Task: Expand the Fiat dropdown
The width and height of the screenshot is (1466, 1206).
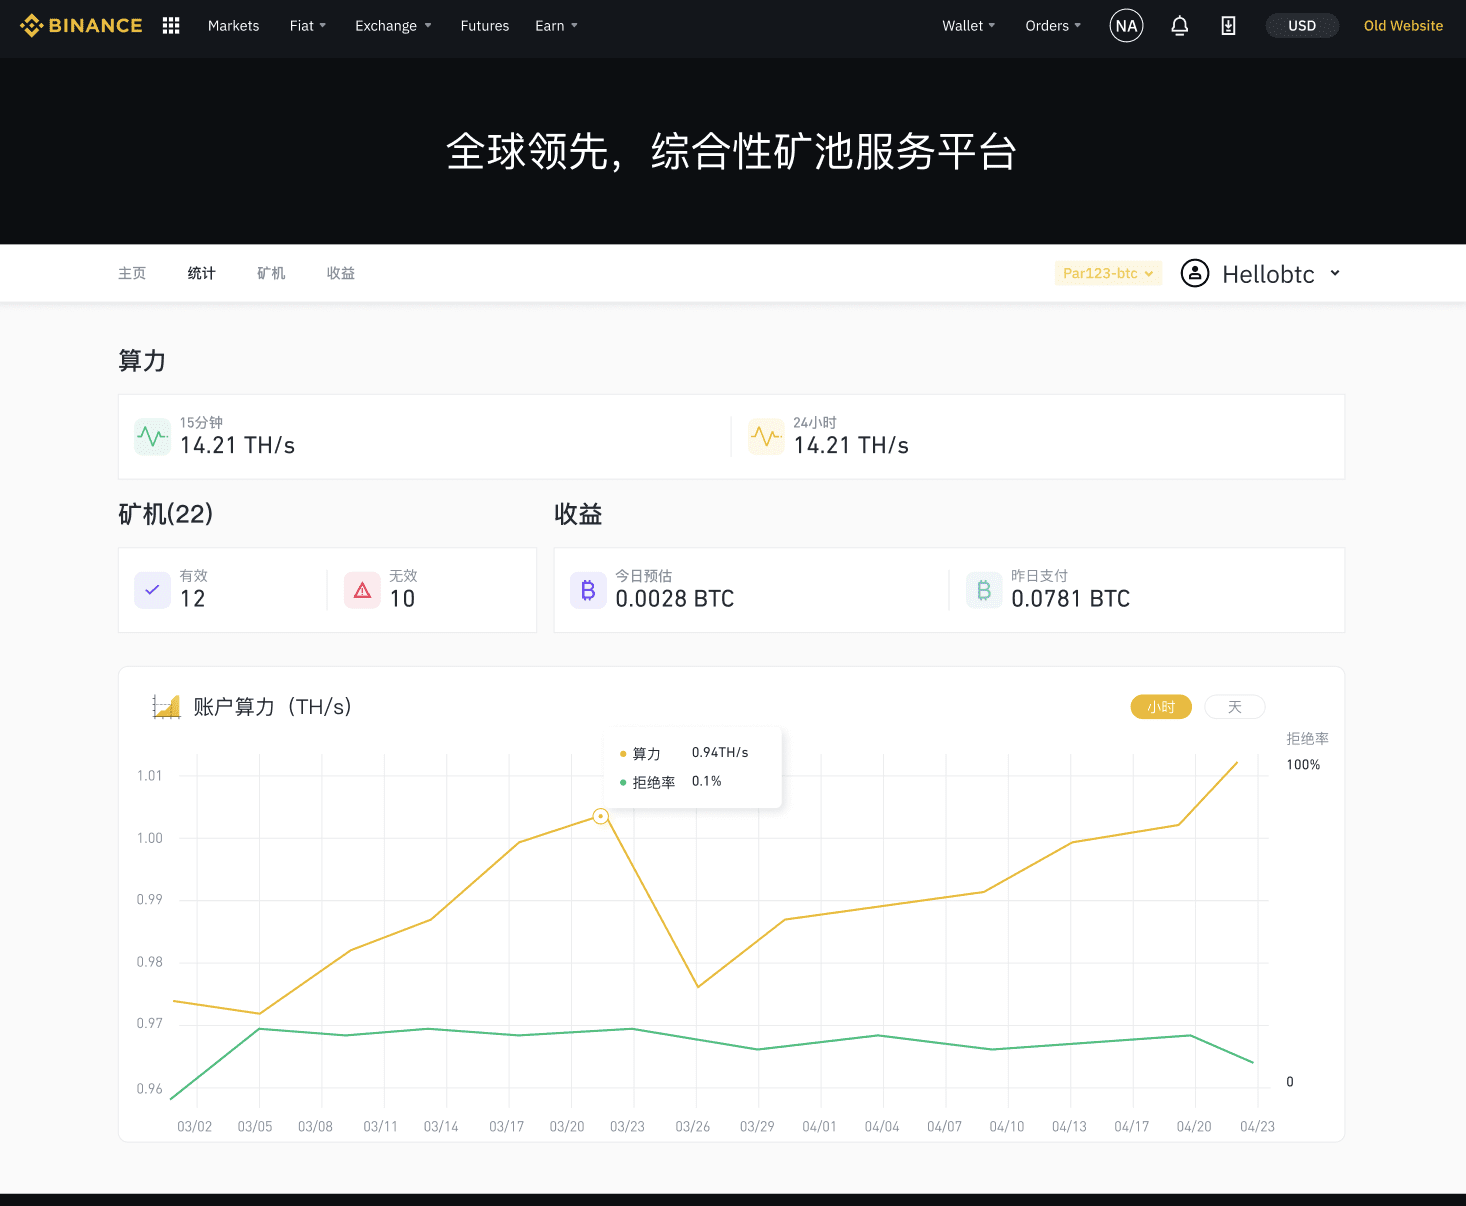Action: [x=308, y=26]
